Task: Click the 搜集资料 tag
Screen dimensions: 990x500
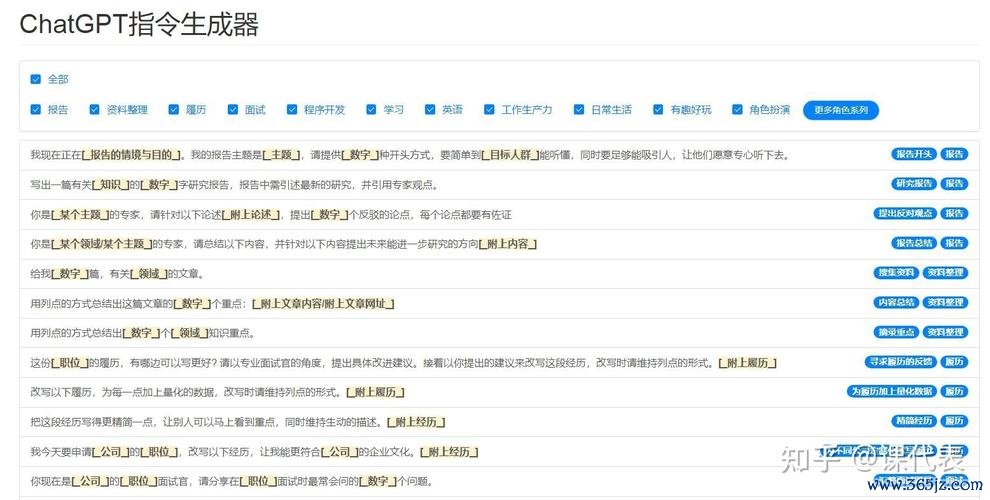Action: click(896, 273)
